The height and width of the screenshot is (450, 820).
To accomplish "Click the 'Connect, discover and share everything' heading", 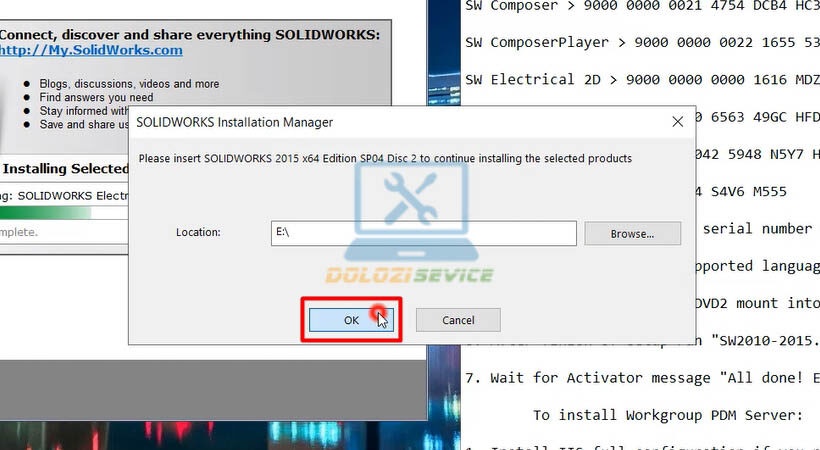I will [189, 34].
